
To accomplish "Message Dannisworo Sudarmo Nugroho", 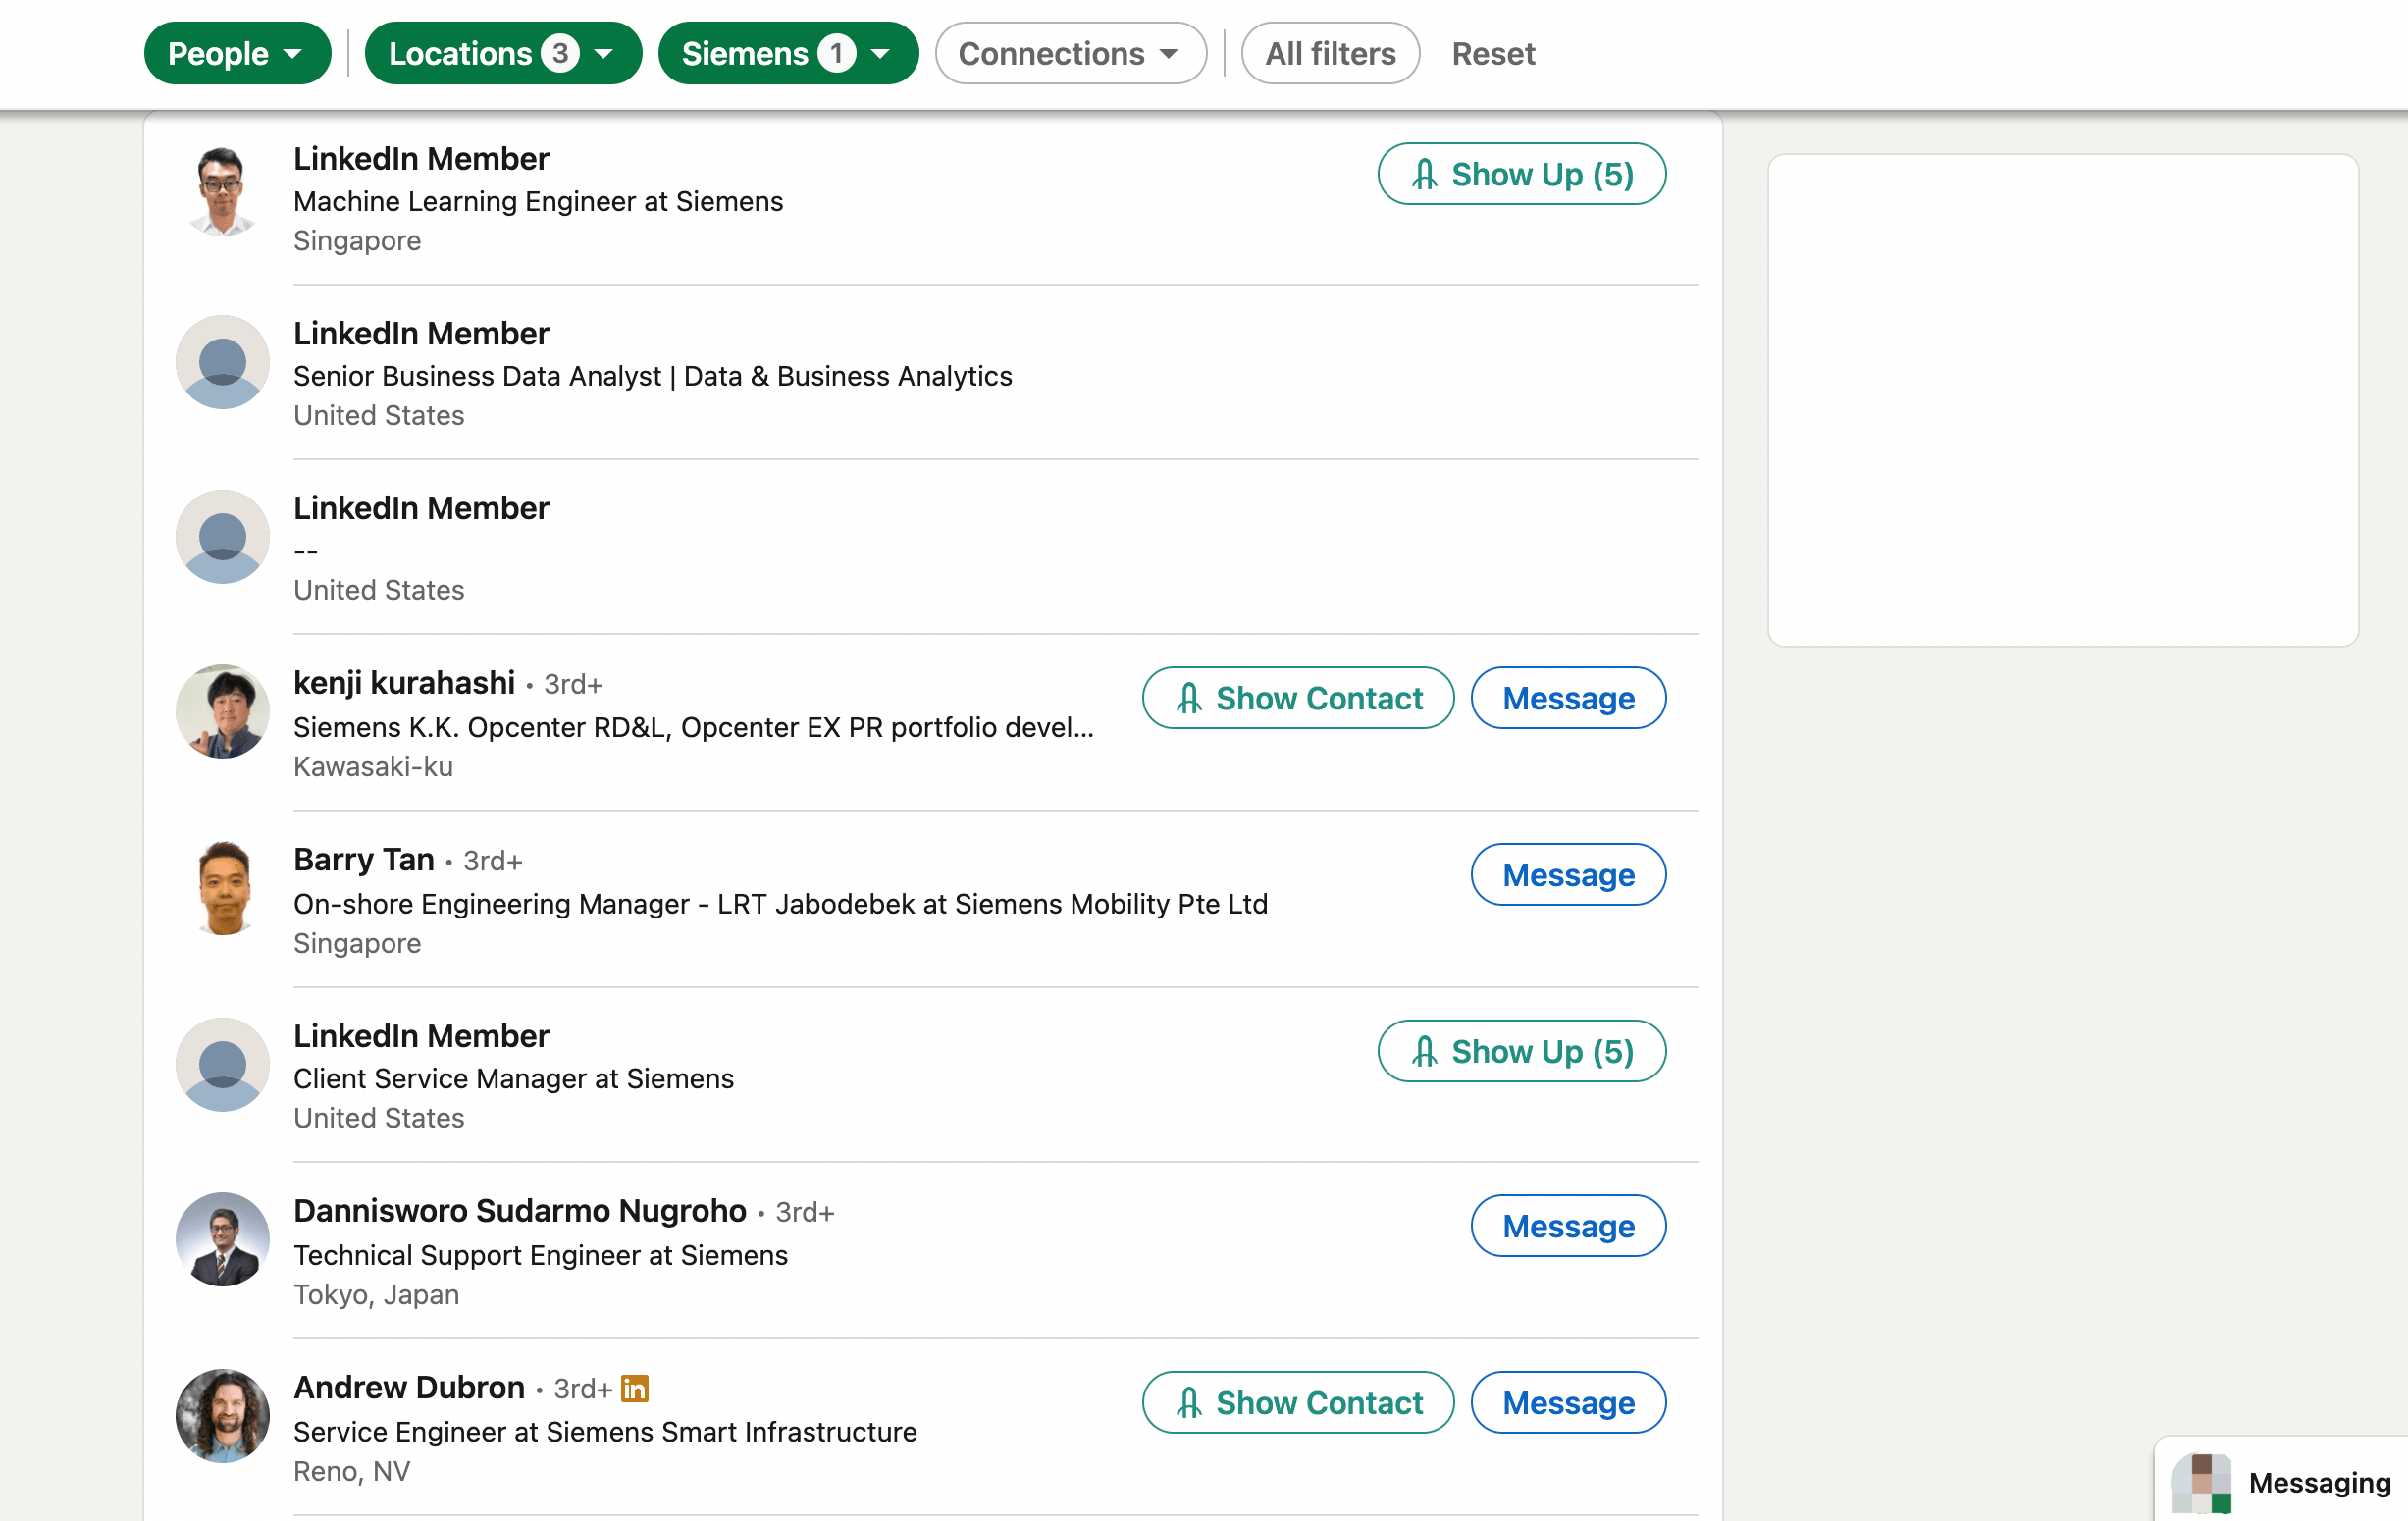I will (x=1568, y=1226).
